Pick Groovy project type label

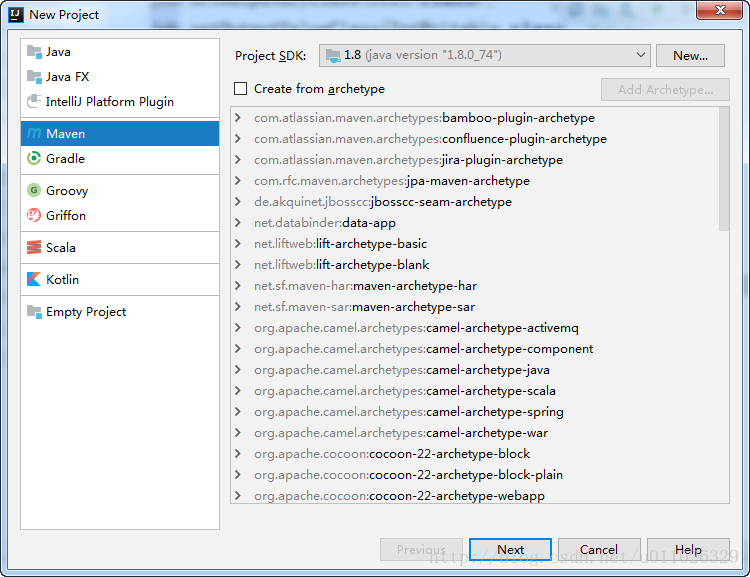[x=67, y=191]
